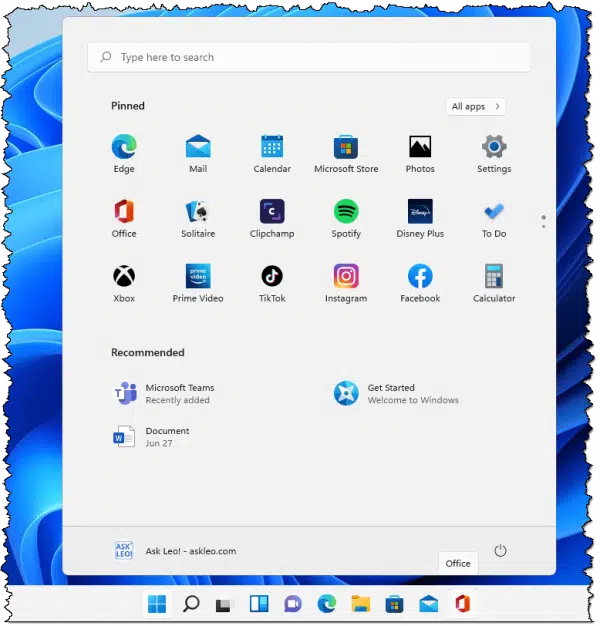This screenshot has height=626, width=600.
Task: Launch Xbox app
Action: coord(124,283)
